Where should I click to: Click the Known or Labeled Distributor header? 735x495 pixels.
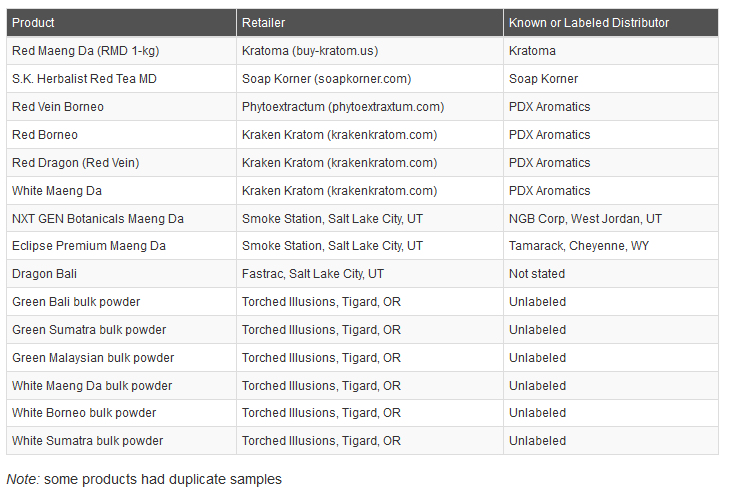point(588,22)
